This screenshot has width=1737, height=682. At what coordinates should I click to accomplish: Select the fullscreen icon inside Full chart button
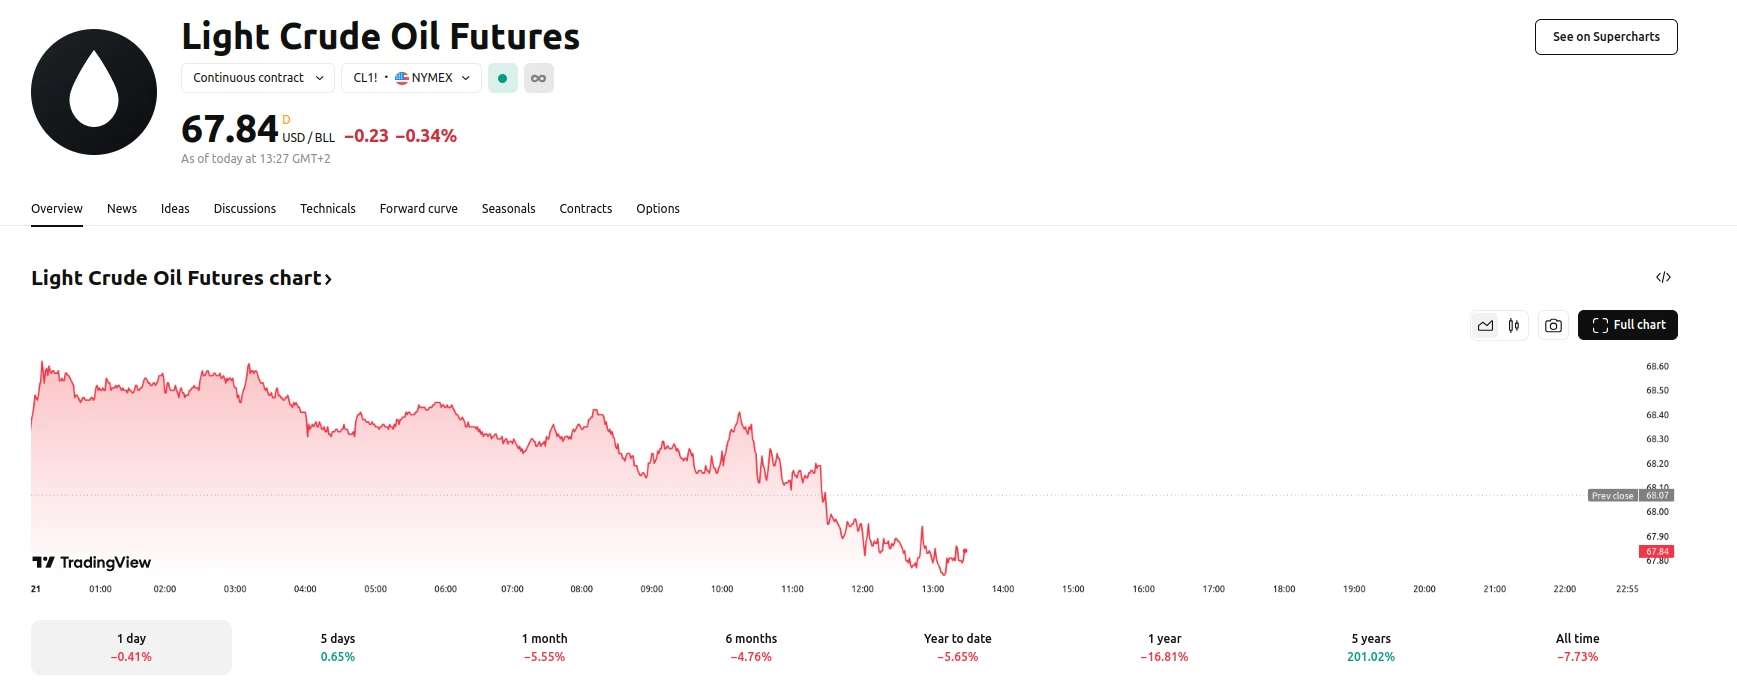pyautogui.click(x=1599, y=325)
